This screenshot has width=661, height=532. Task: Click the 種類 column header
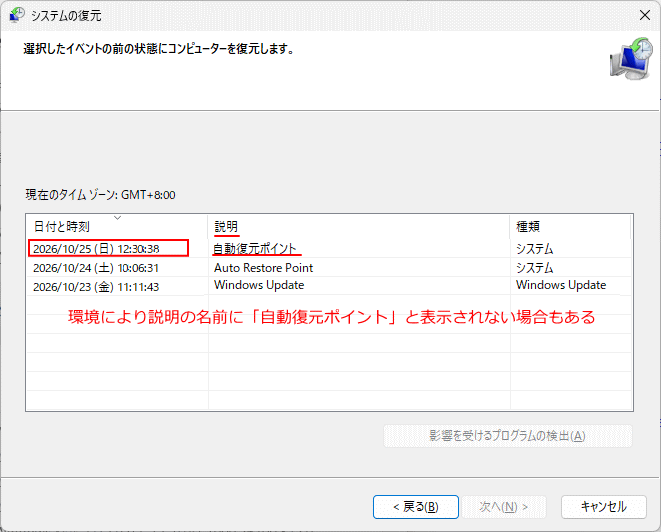pyautogui.click(x=570, y=226)
